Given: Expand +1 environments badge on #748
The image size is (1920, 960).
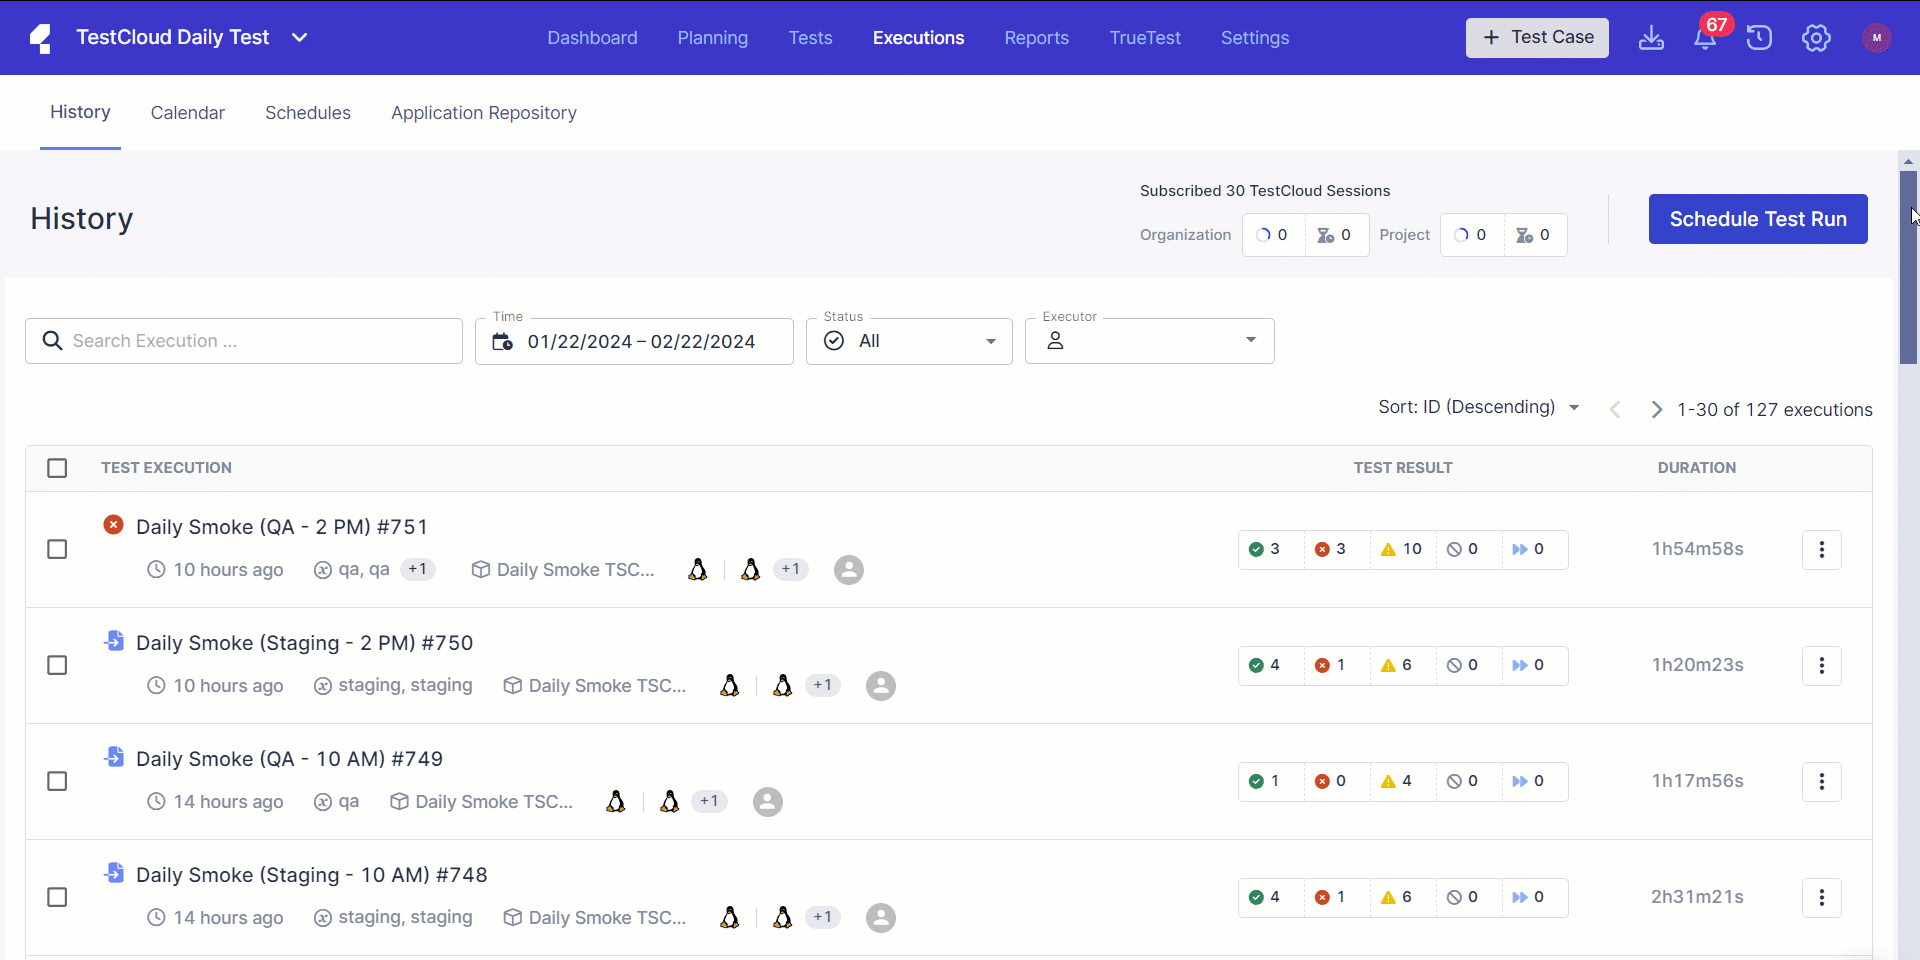Looking at the screenshot, I should click(x=823, y=917).
